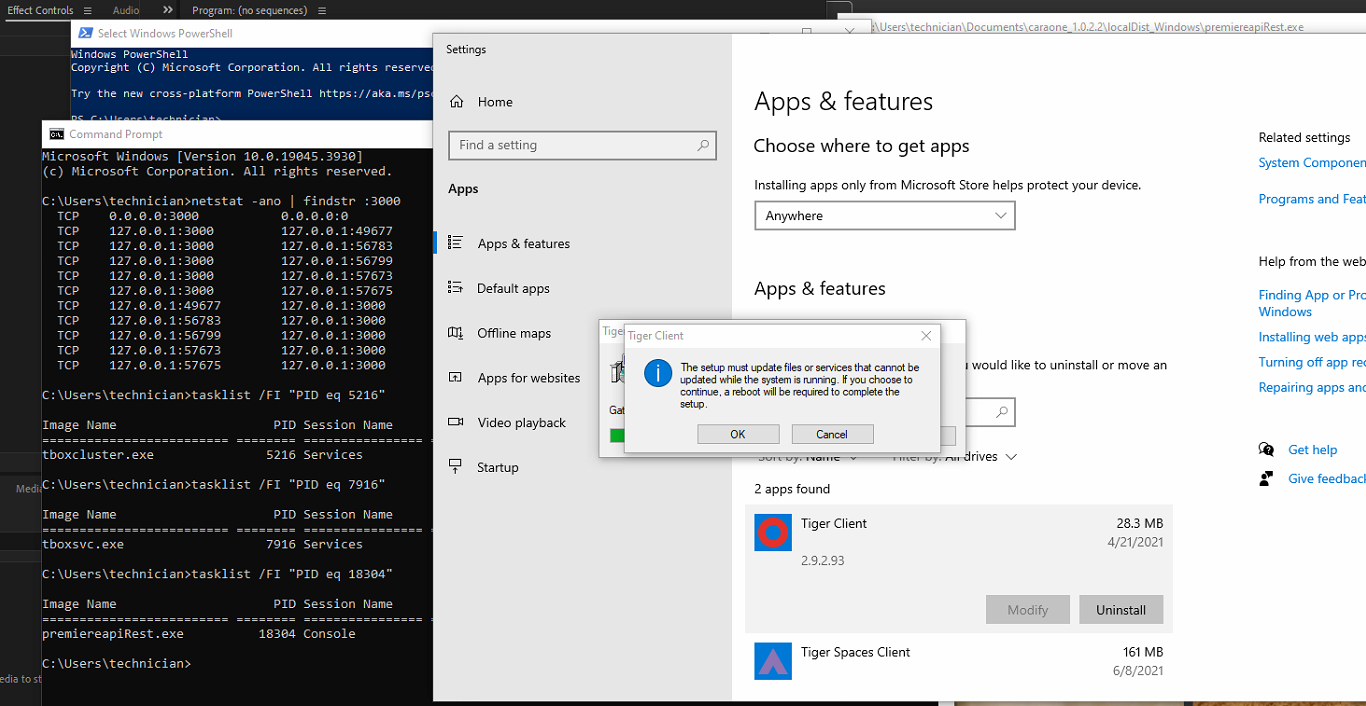Click the Video playback camera icon
The height and width of the screenshot is (706, 1366).
(x=456, y=422)
